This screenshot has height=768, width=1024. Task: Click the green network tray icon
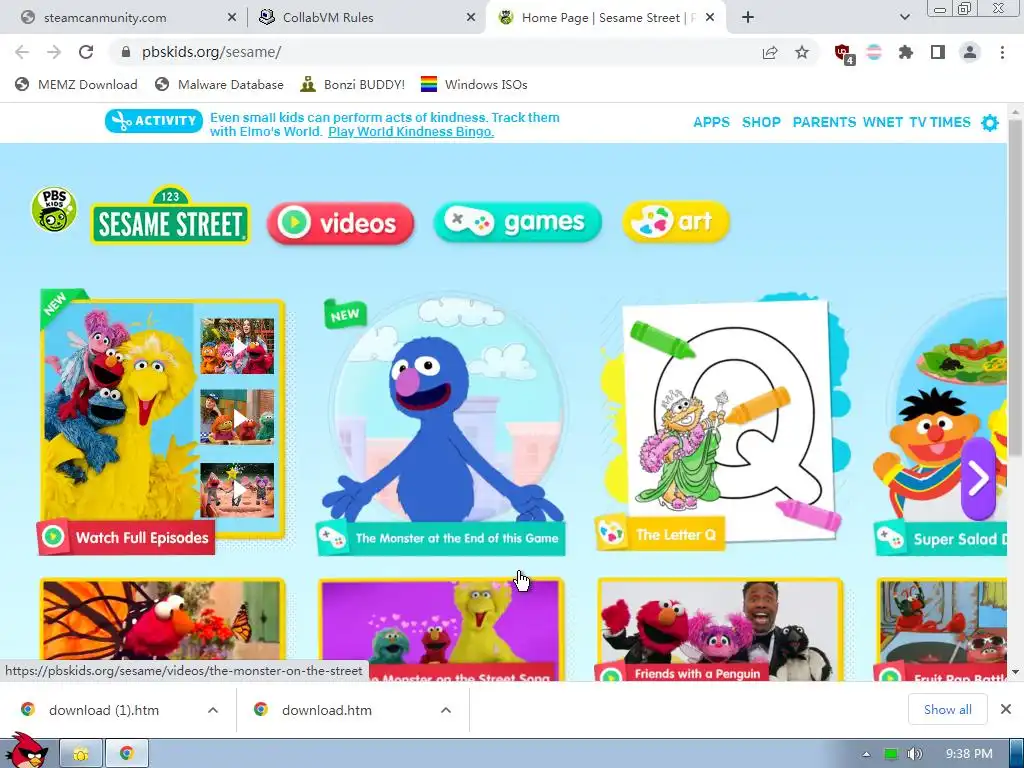pyautogui.click(x=891, y=754)
